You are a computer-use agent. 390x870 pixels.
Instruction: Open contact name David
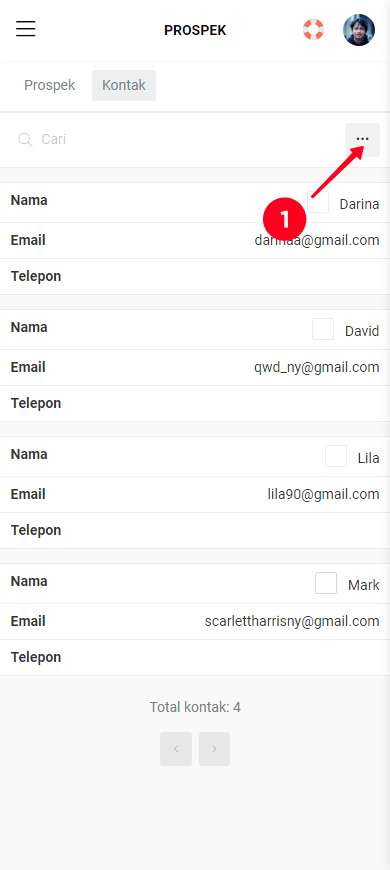point(362,331)
